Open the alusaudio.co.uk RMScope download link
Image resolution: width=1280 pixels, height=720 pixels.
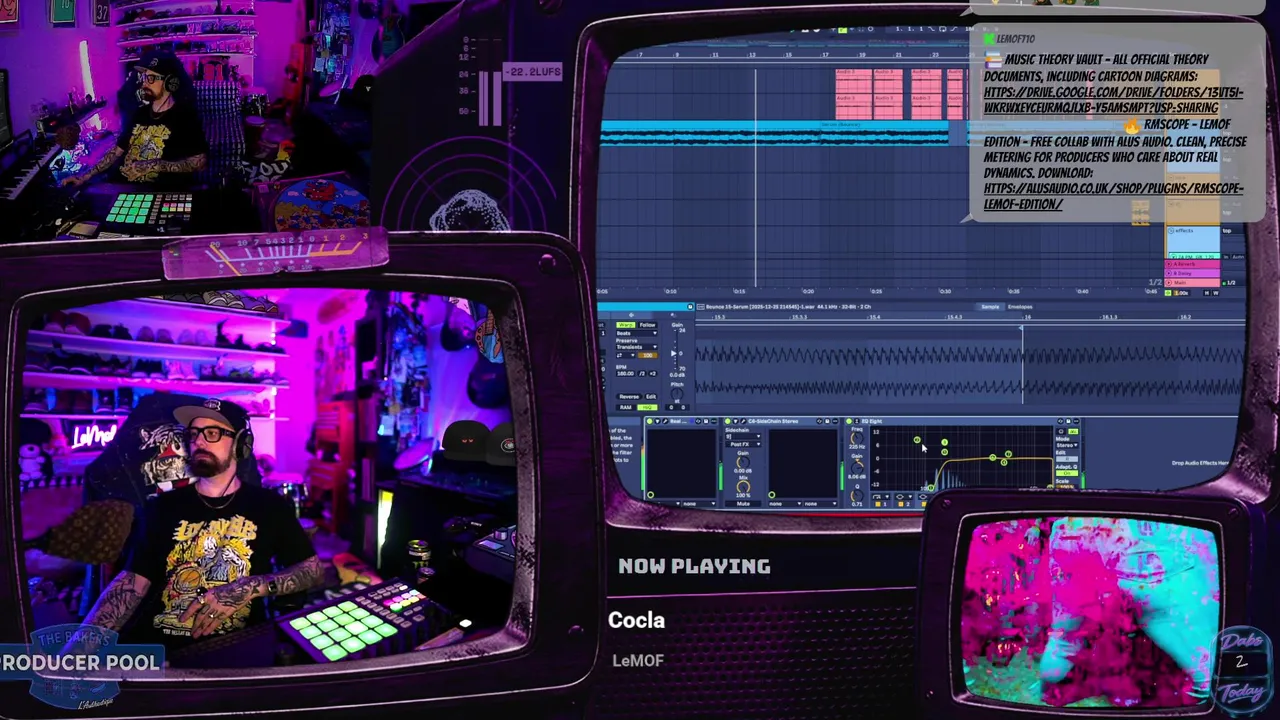[1113, 196]
